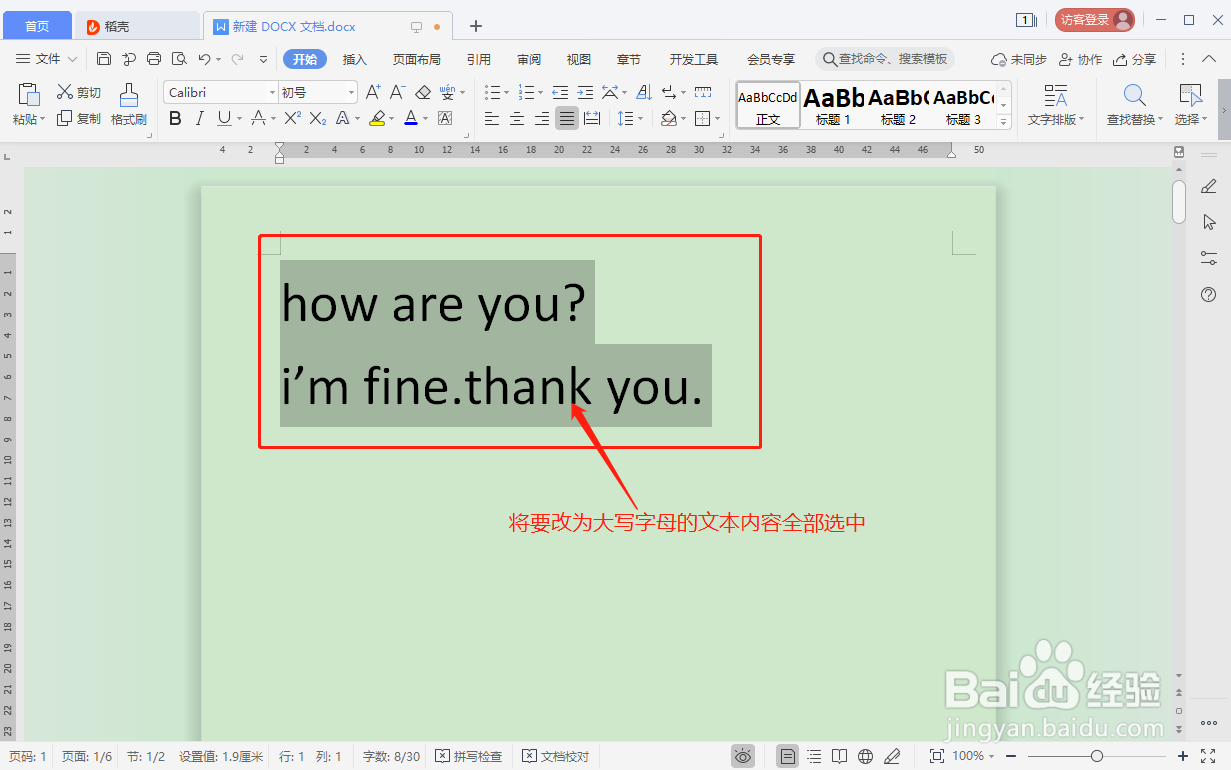The width and height of the screenshot is (1231, 770).
Task: Click the selection arrow icon in right sidebar
Action: [x=1208, y=222]
